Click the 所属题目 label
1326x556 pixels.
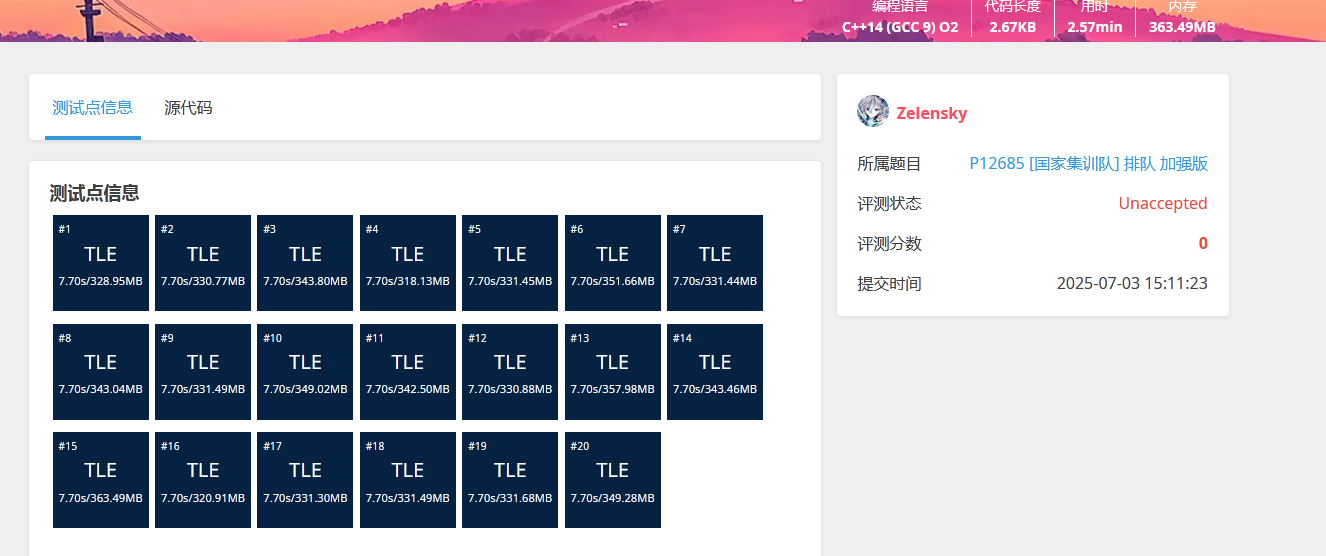point(889,163)
